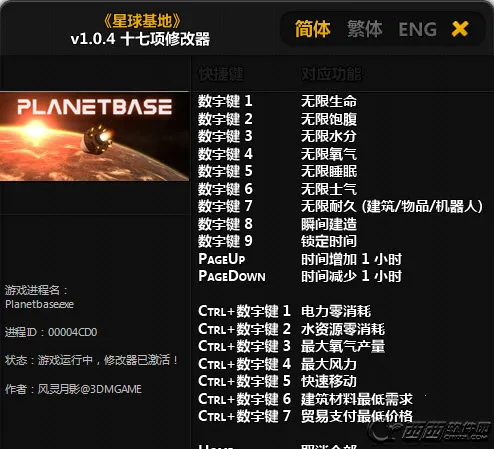Click hotkey label 数字键 3
Screen dimensions: 494x449
225,136
